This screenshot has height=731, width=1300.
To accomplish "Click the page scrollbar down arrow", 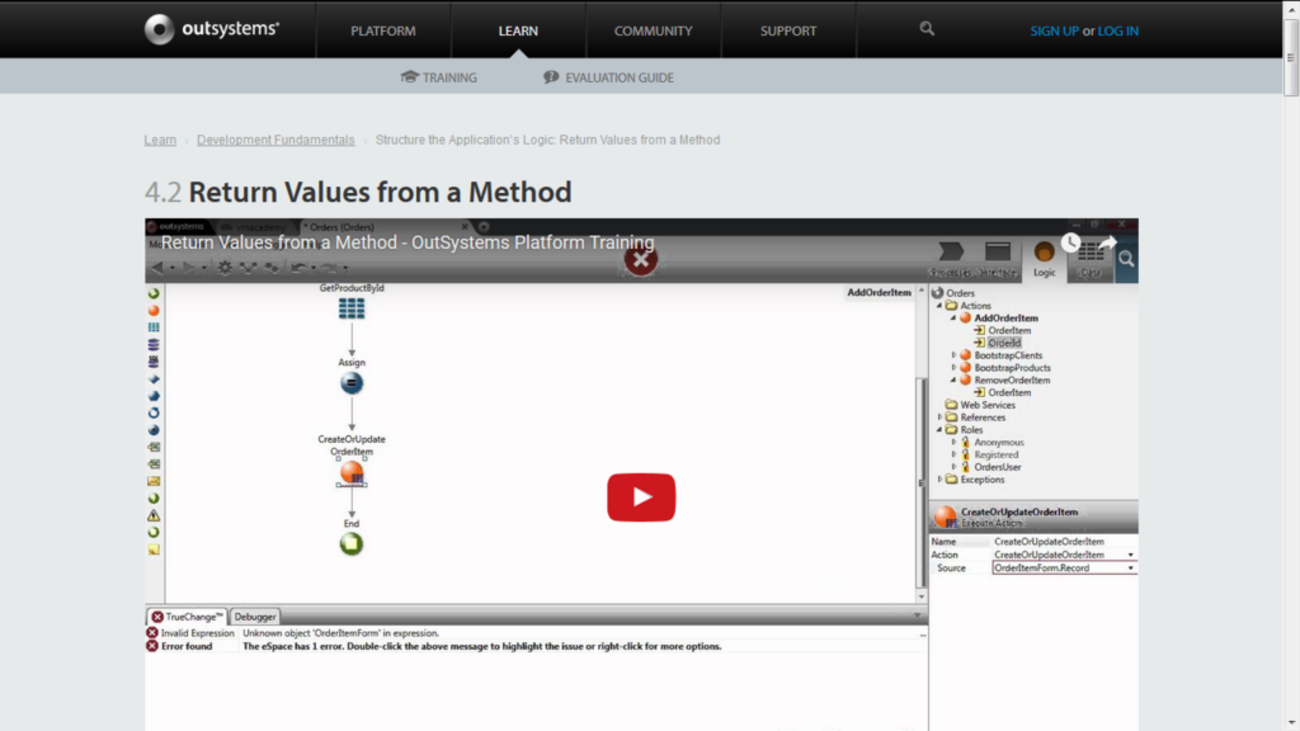I will point(1291,722).
